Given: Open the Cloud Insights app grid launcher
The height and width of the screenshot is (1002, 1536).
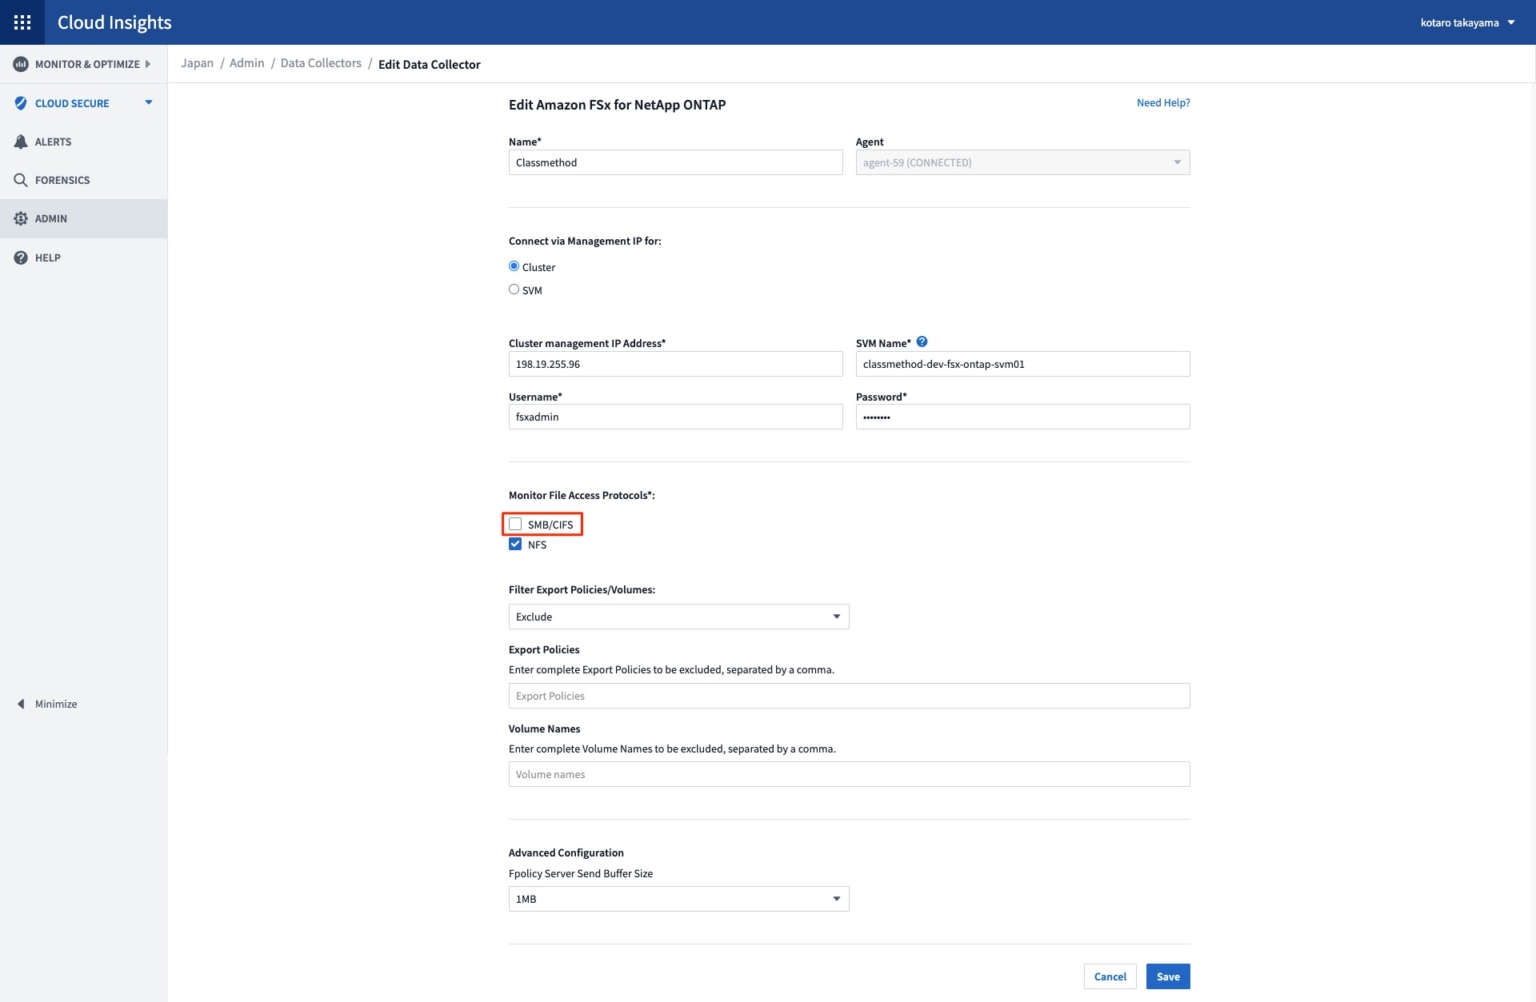Looking at the screenshot, I should tap(22, 22).
